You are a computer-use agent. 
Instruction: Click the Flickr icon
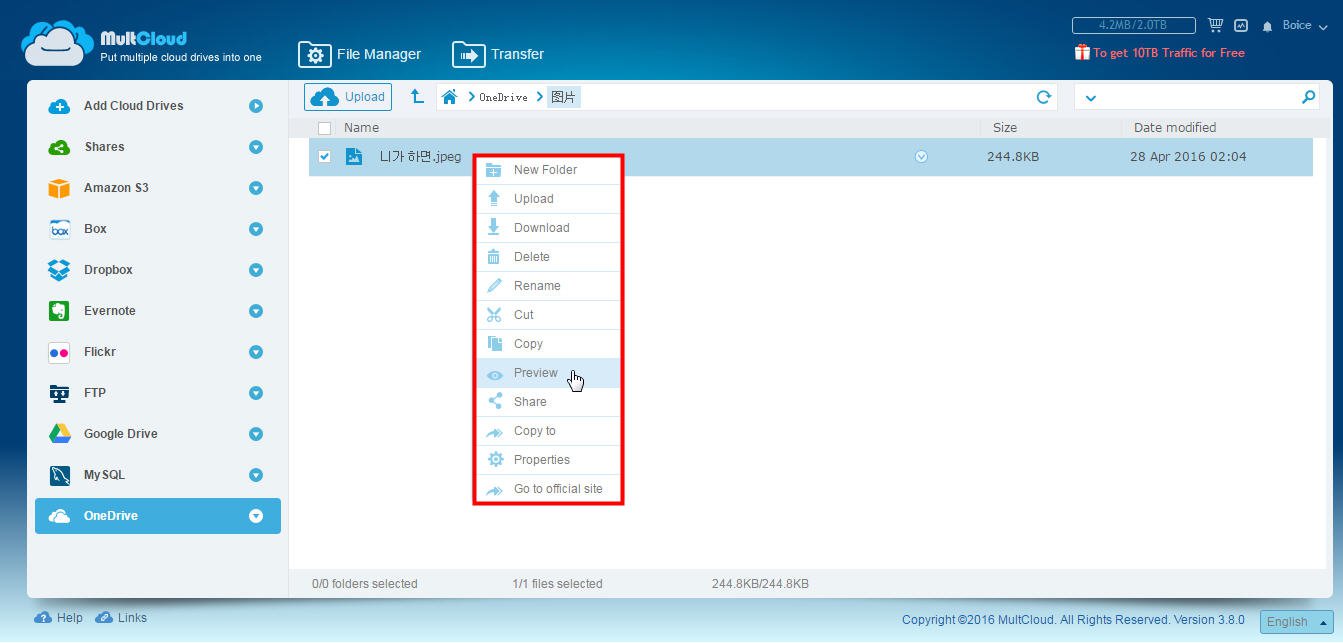tap(59, 352)
